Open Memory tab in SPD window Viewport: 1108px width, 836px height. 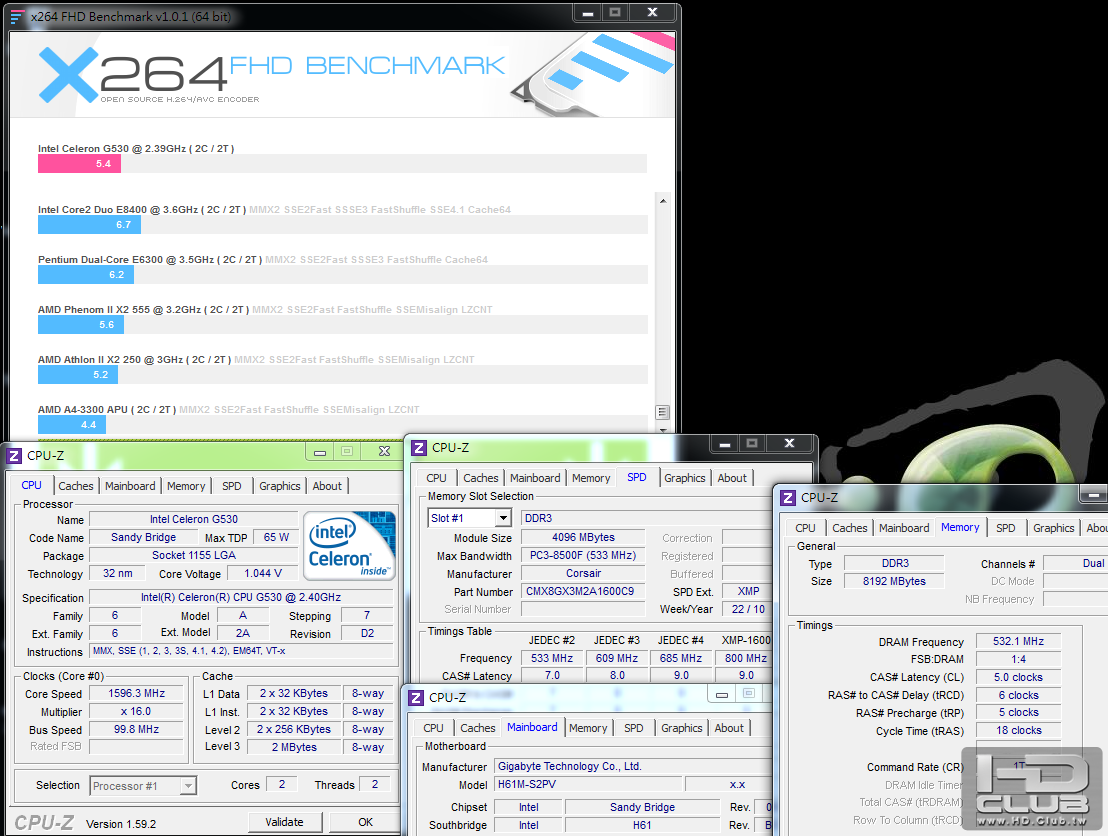(591, 478)
